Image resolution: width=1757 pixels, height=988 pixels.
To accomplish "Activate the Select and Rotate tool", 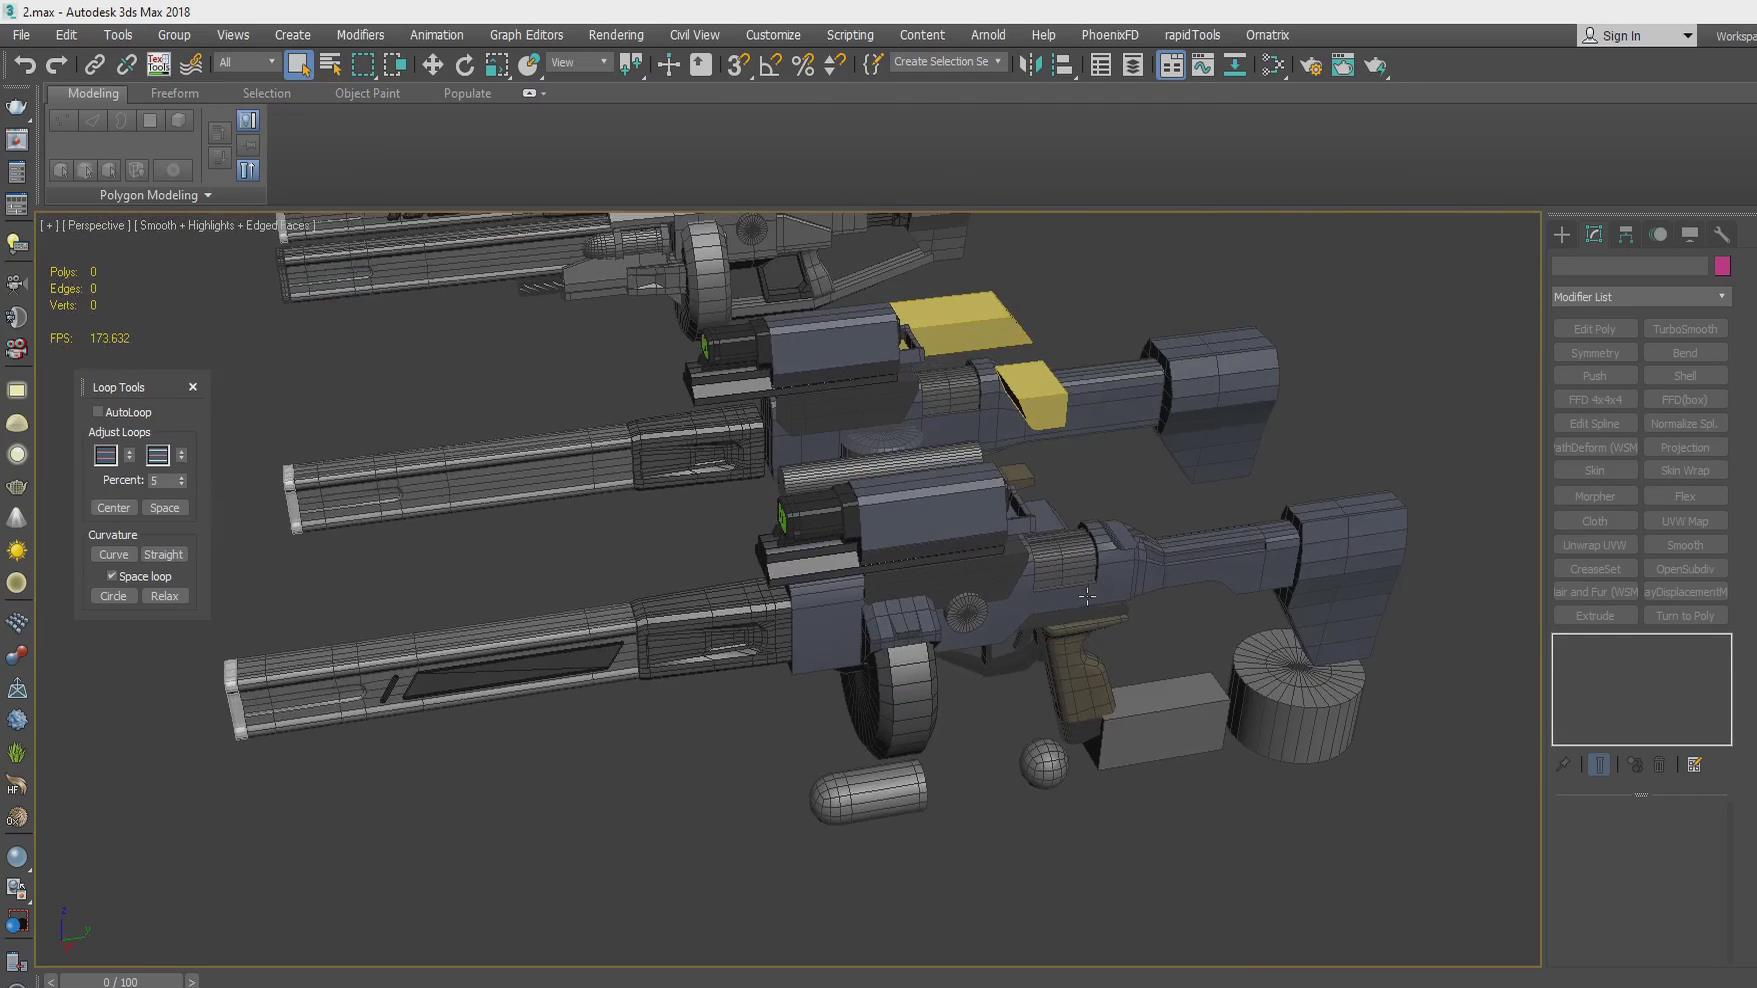I will [465, 65].
